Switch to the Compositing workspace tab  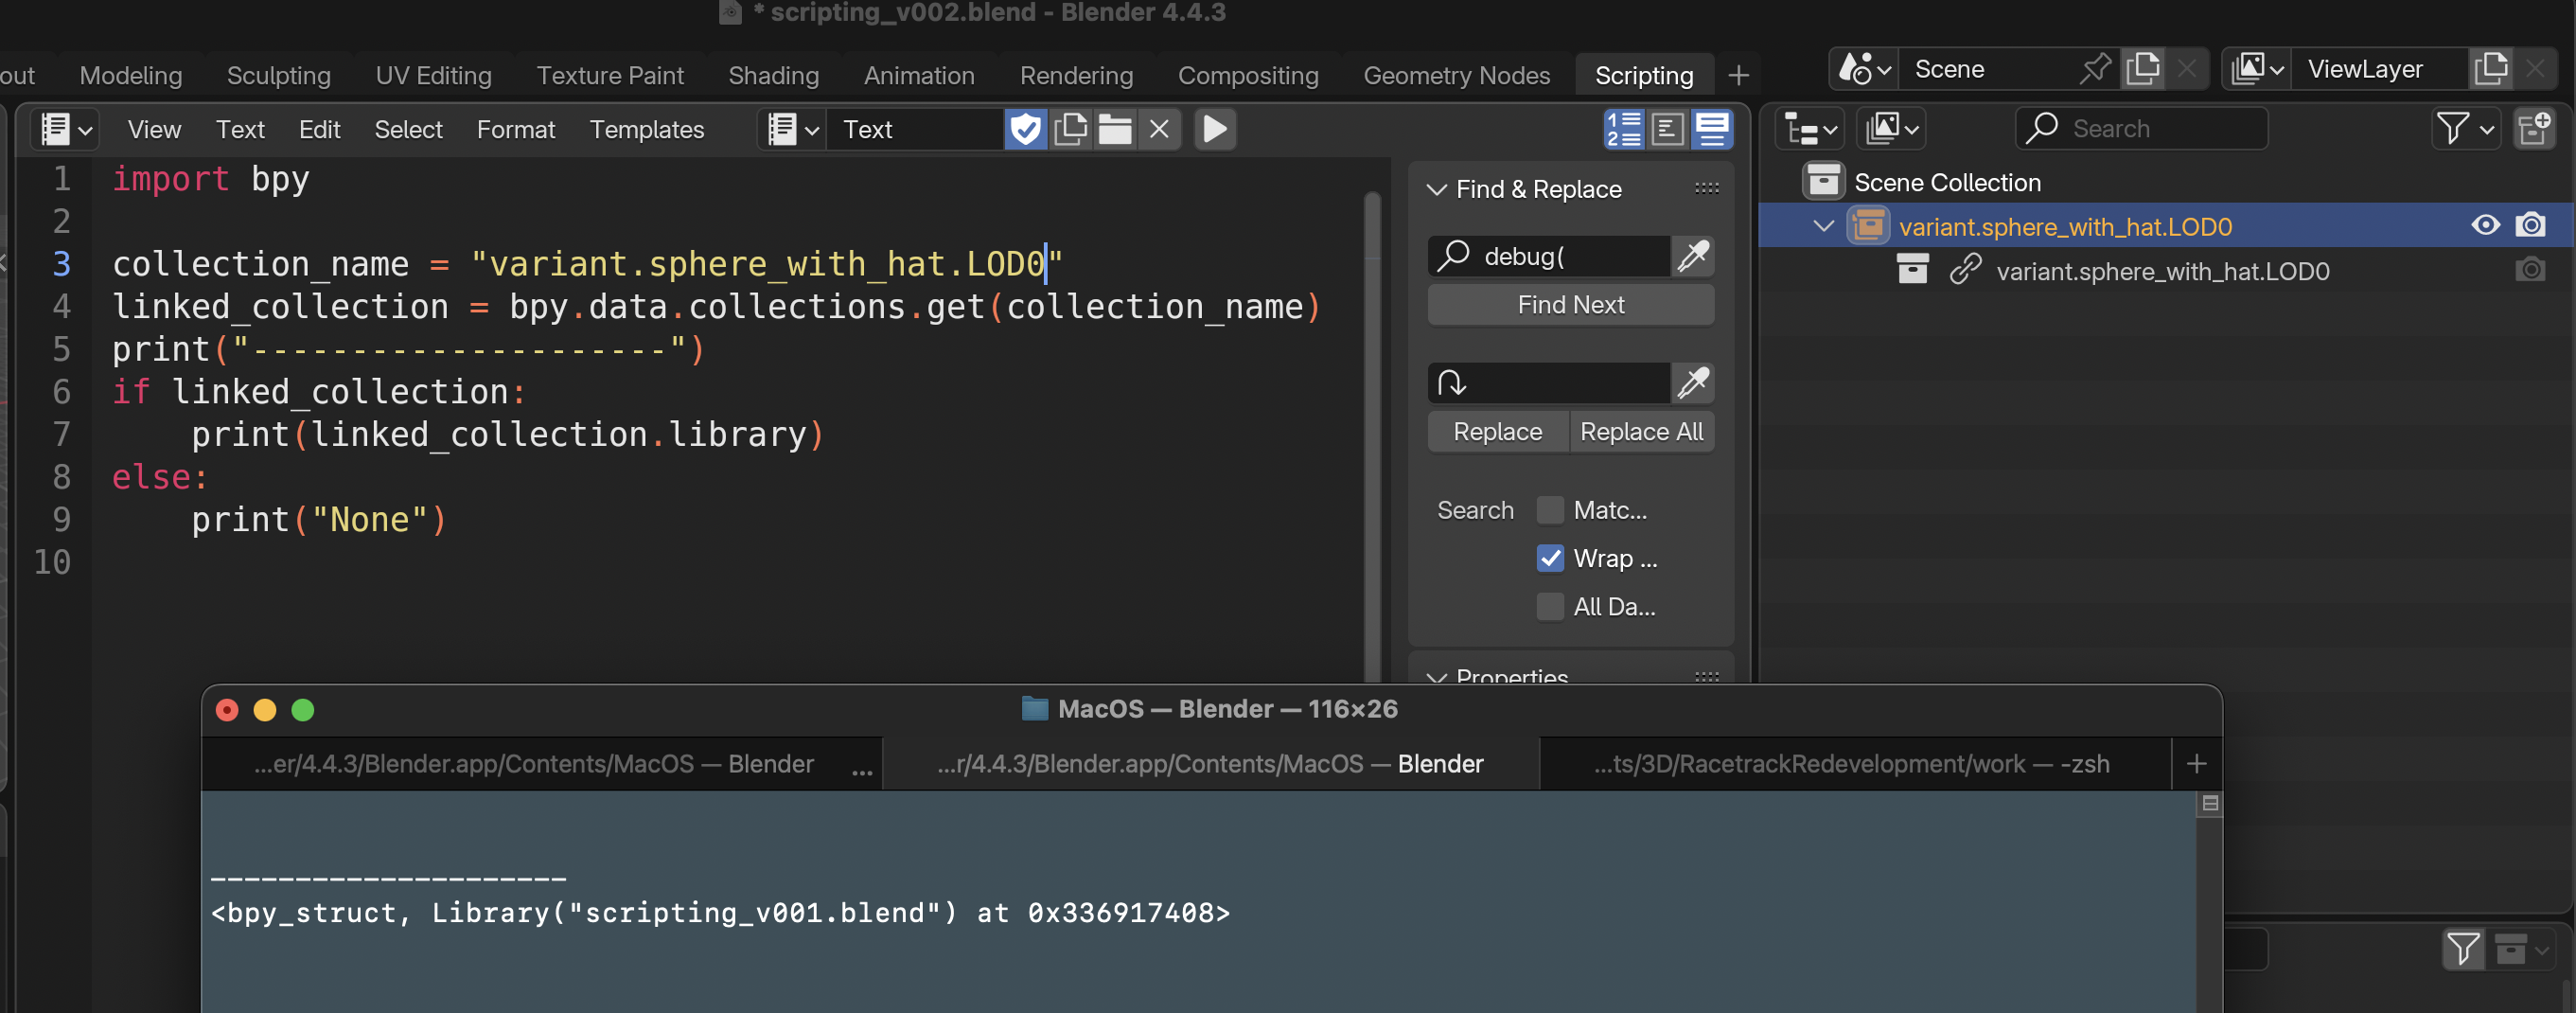1248,75
